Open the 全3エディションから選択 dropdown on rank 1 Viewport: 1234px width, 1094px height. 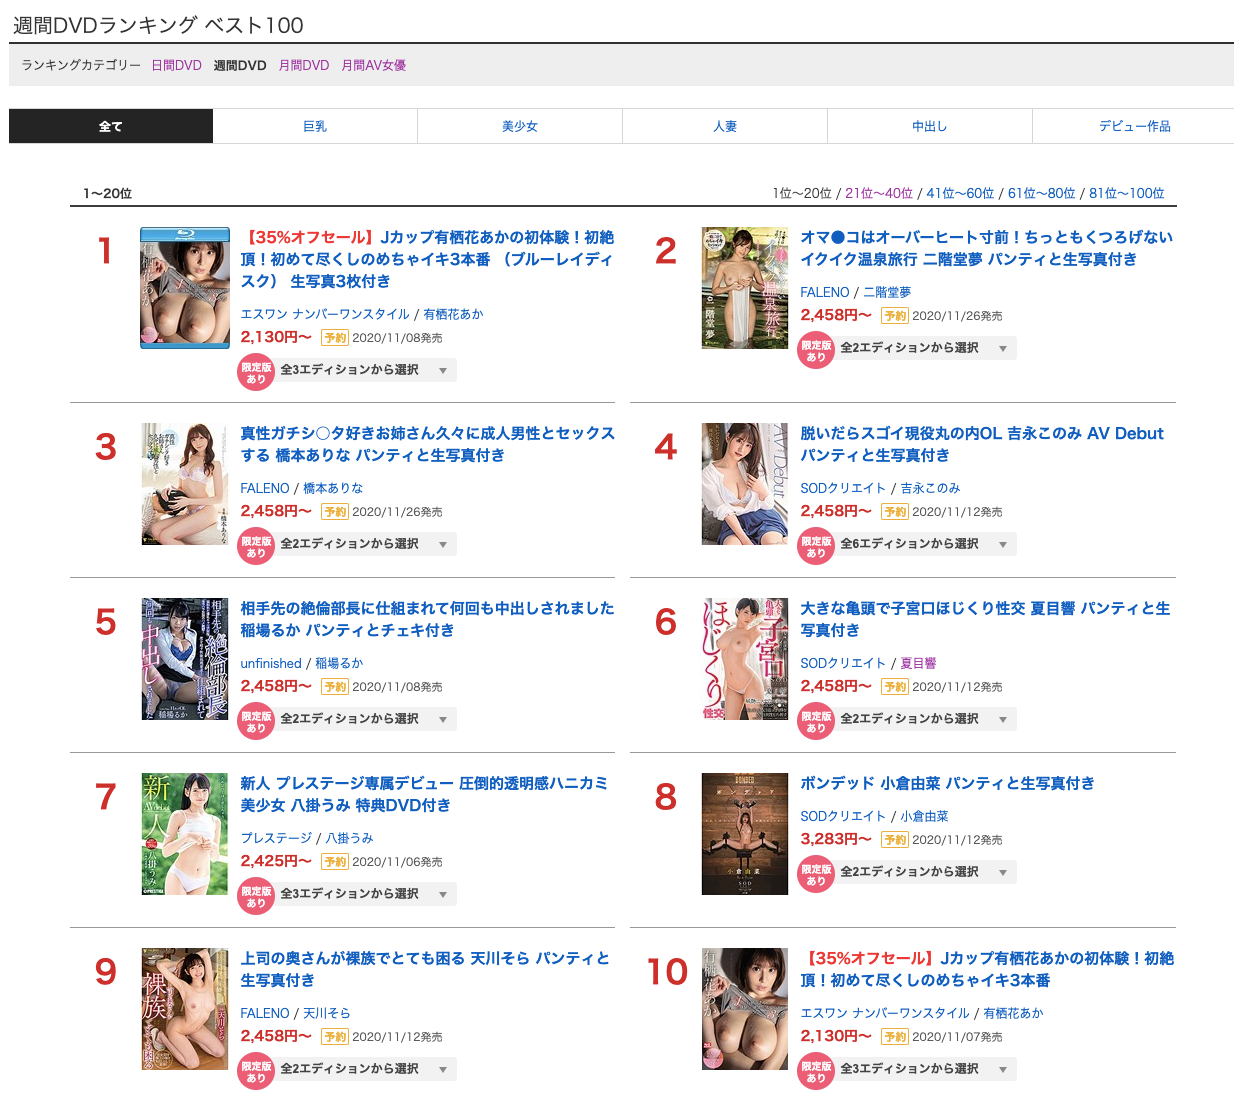click(x=365, y=370)
